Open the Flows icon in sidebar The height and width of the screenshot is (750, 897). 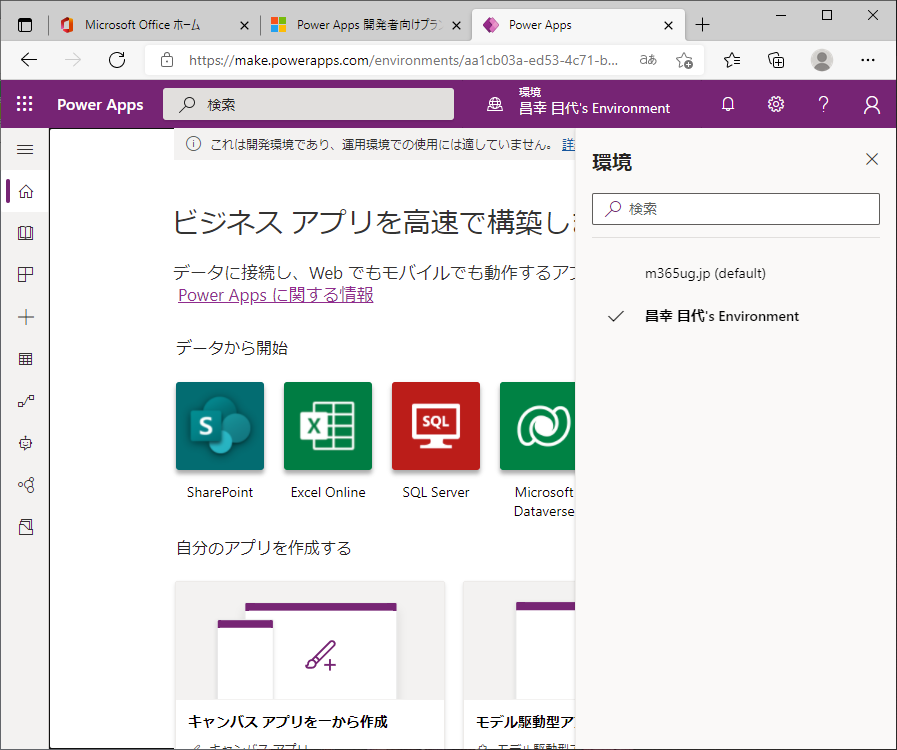coord(26,401)
